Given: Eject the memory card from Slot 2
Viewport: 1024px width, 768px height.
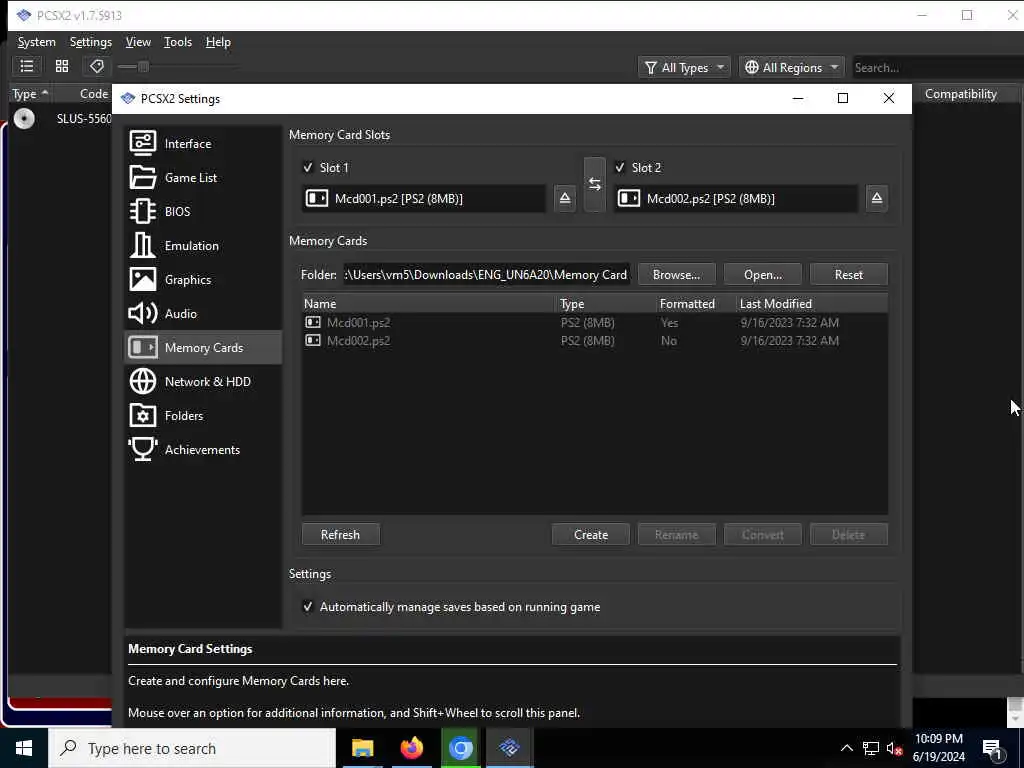Looking at the screenshot, I should pyautogui.click(x=876, y=198).
